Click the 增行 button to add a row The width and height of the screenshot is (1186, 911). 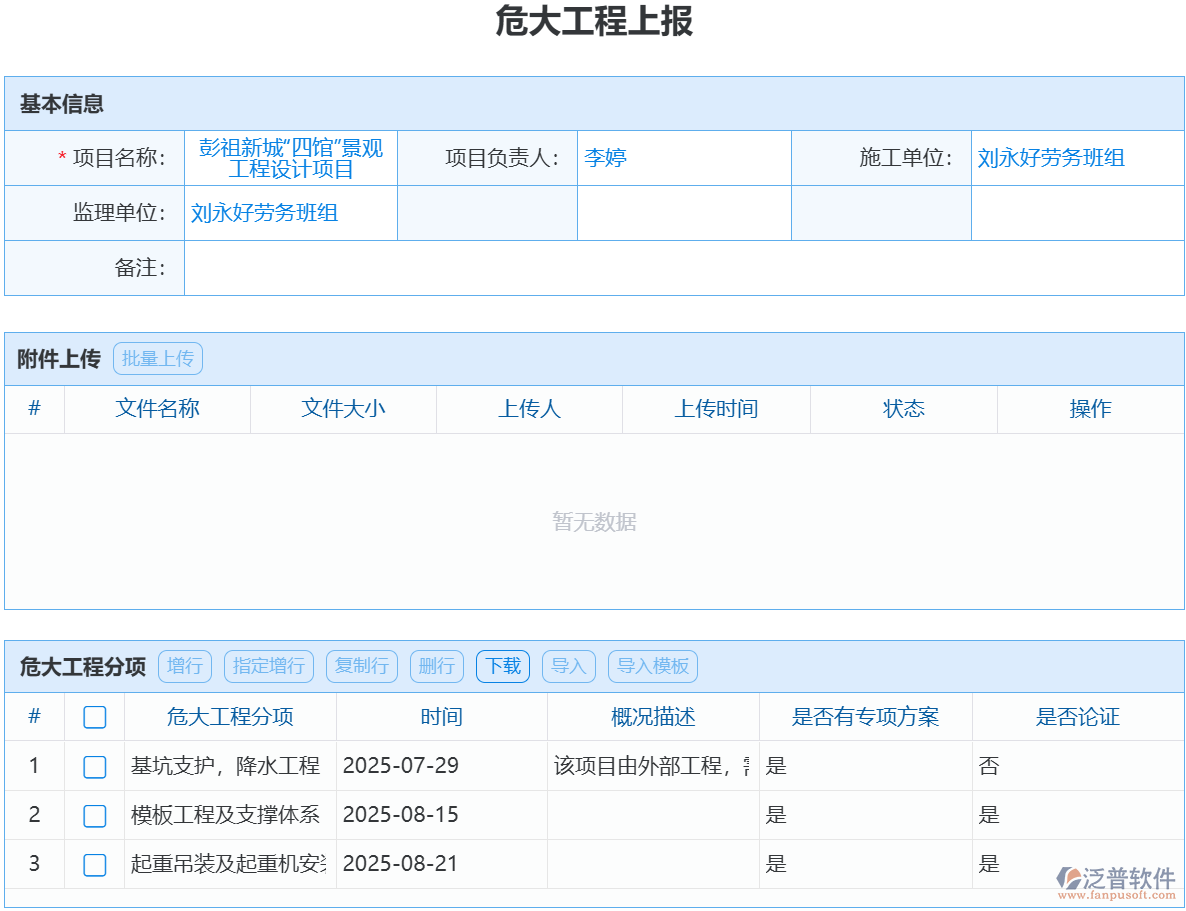[185, 666]
